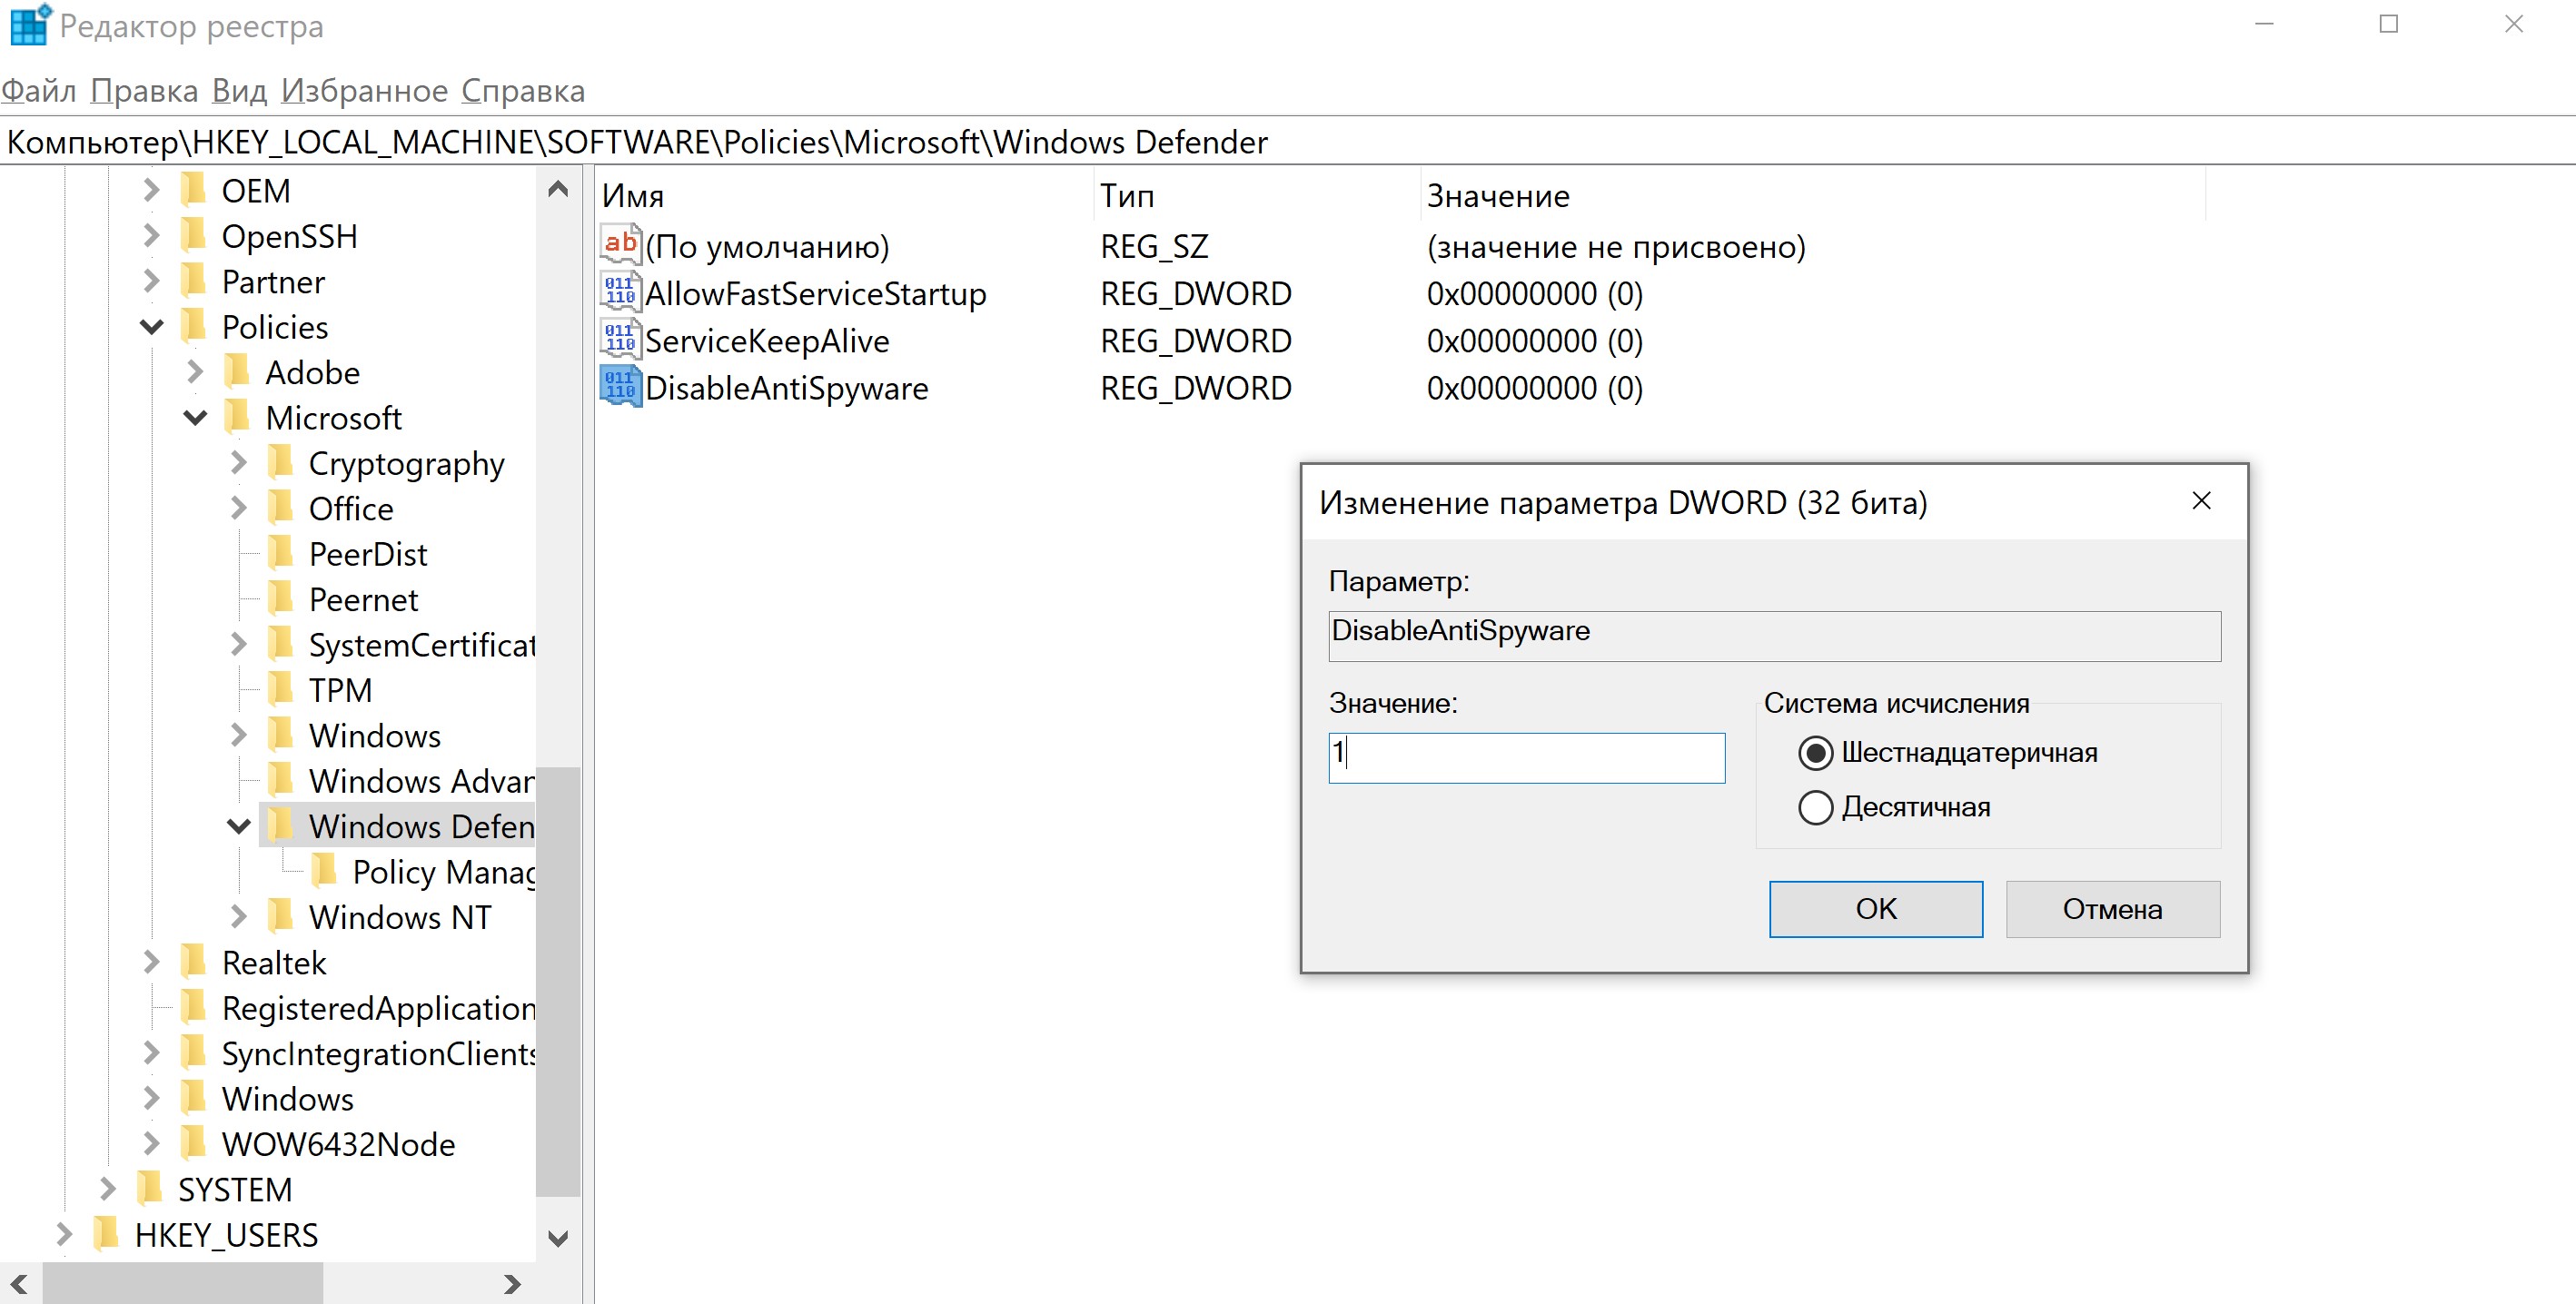Click the tree scroll up arrow
2576x1304 pixels.
[x=558, y=189]
